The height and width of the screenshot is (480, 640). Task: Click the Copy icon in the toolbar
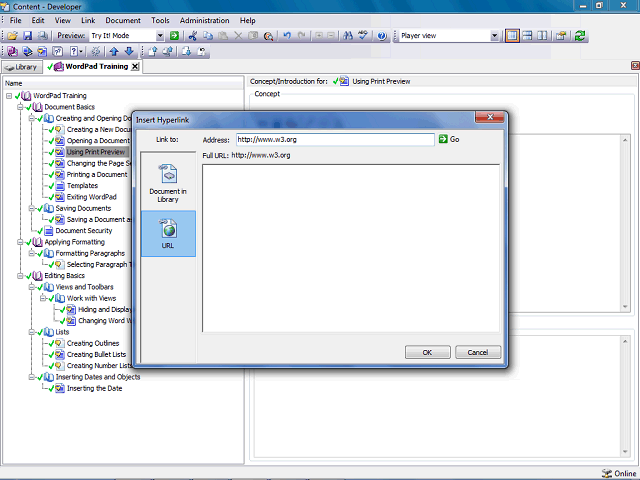tap(208, 36)
